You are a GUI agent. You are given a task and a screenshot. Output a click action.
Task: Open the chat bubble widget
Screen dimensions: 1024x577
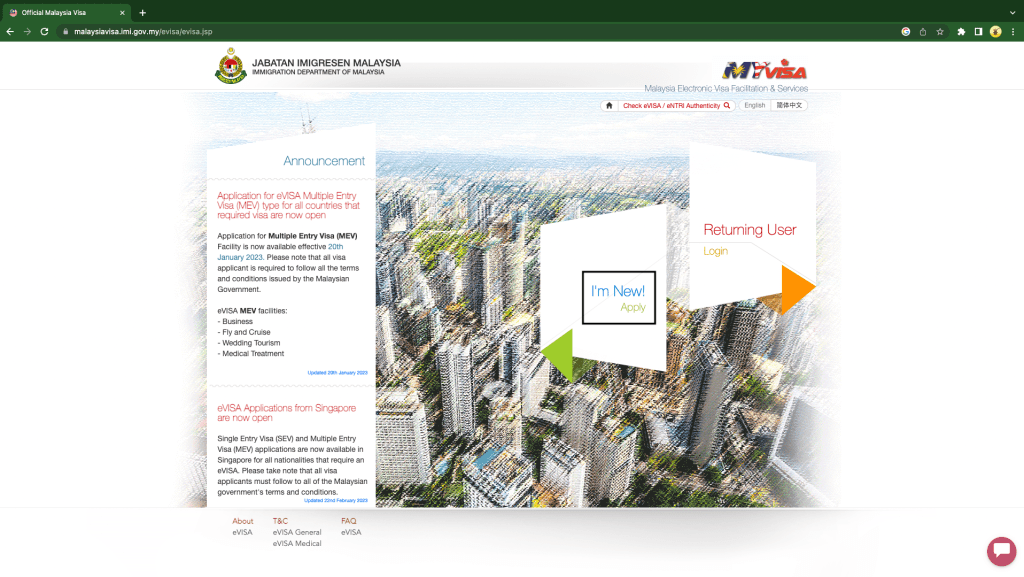(1001, 551)
